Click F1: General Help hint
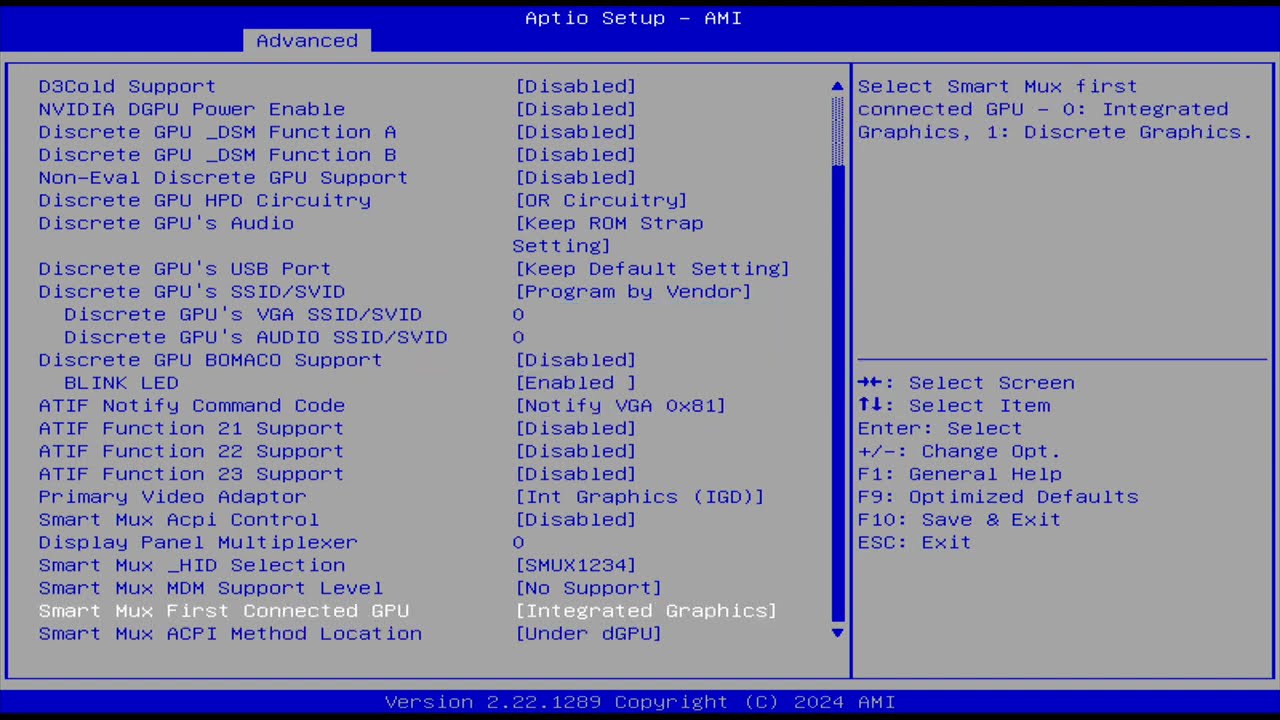 [959, 474]
